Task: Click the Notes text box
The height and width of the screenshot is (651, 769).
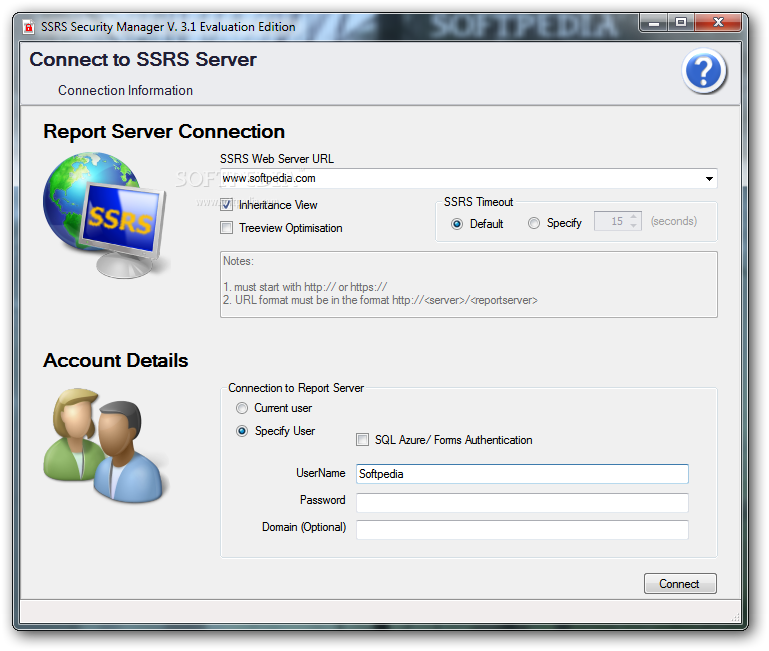Action: point(469,285)
